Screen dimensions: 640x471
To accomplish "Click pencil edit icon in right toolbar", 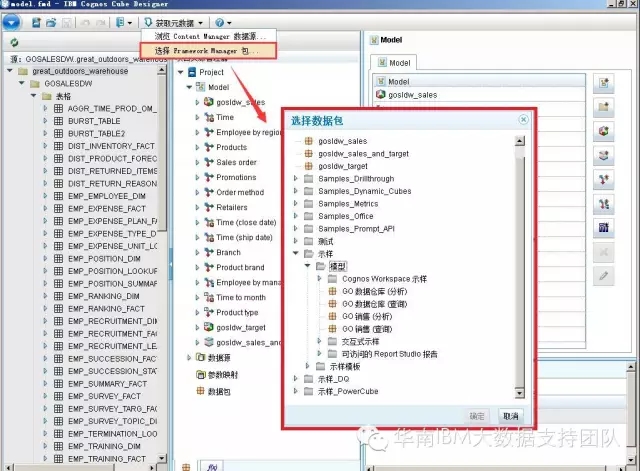I will coord(603,276).
